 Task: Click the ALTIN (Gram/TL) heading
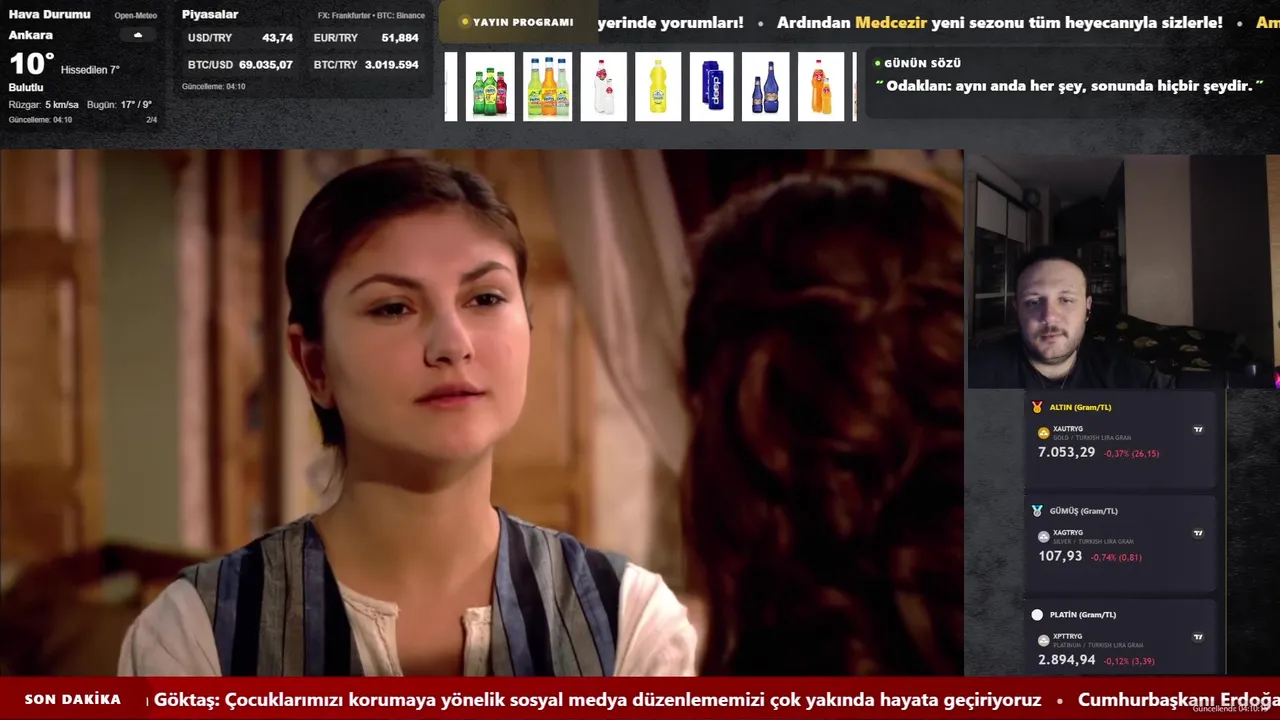1080,407
